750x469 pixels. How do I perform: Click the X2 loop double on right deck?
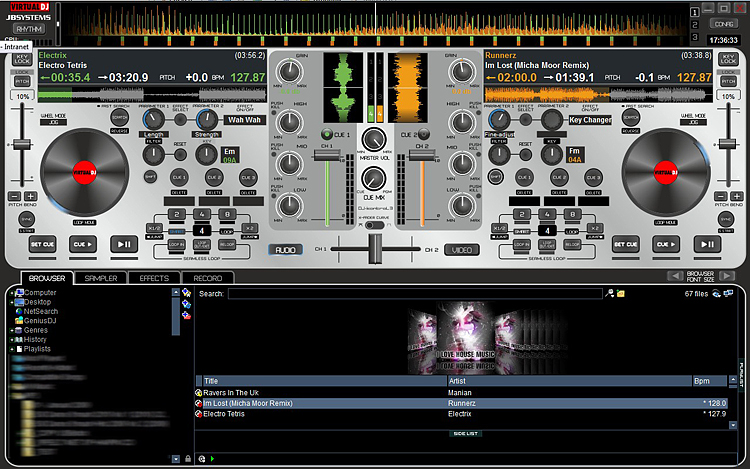click(595, 228)
